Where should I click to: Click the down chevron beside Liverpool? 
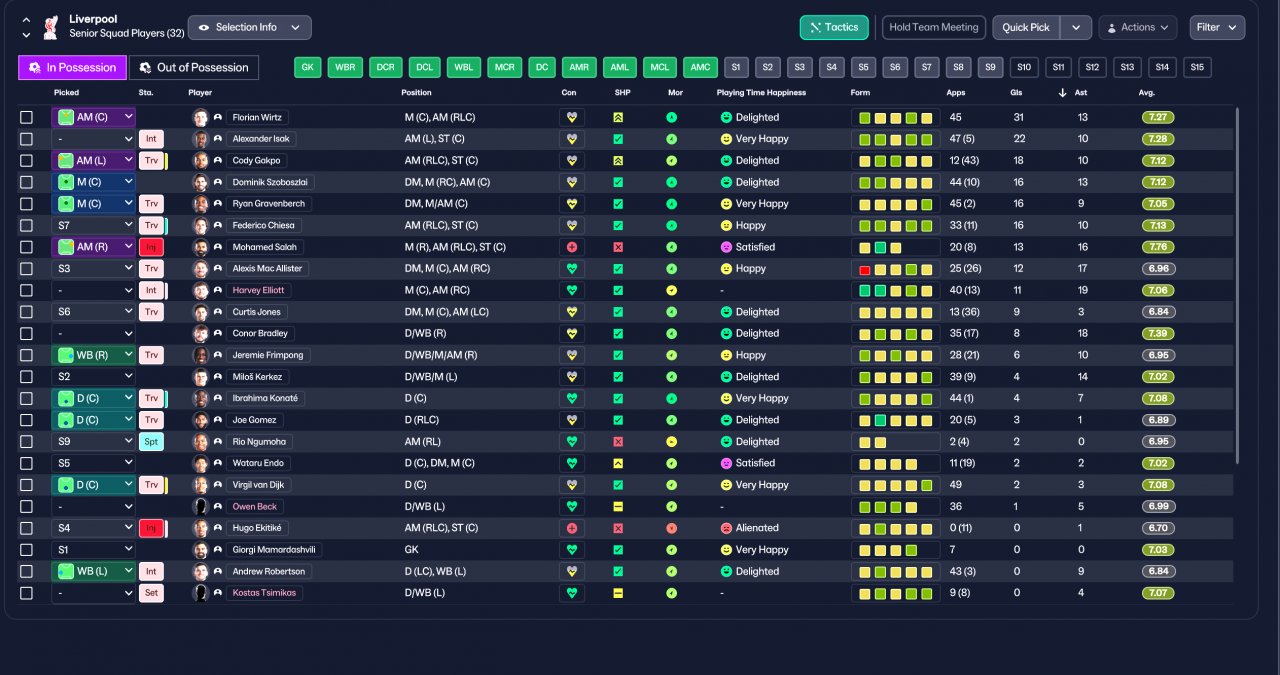[x=26, y=34]
